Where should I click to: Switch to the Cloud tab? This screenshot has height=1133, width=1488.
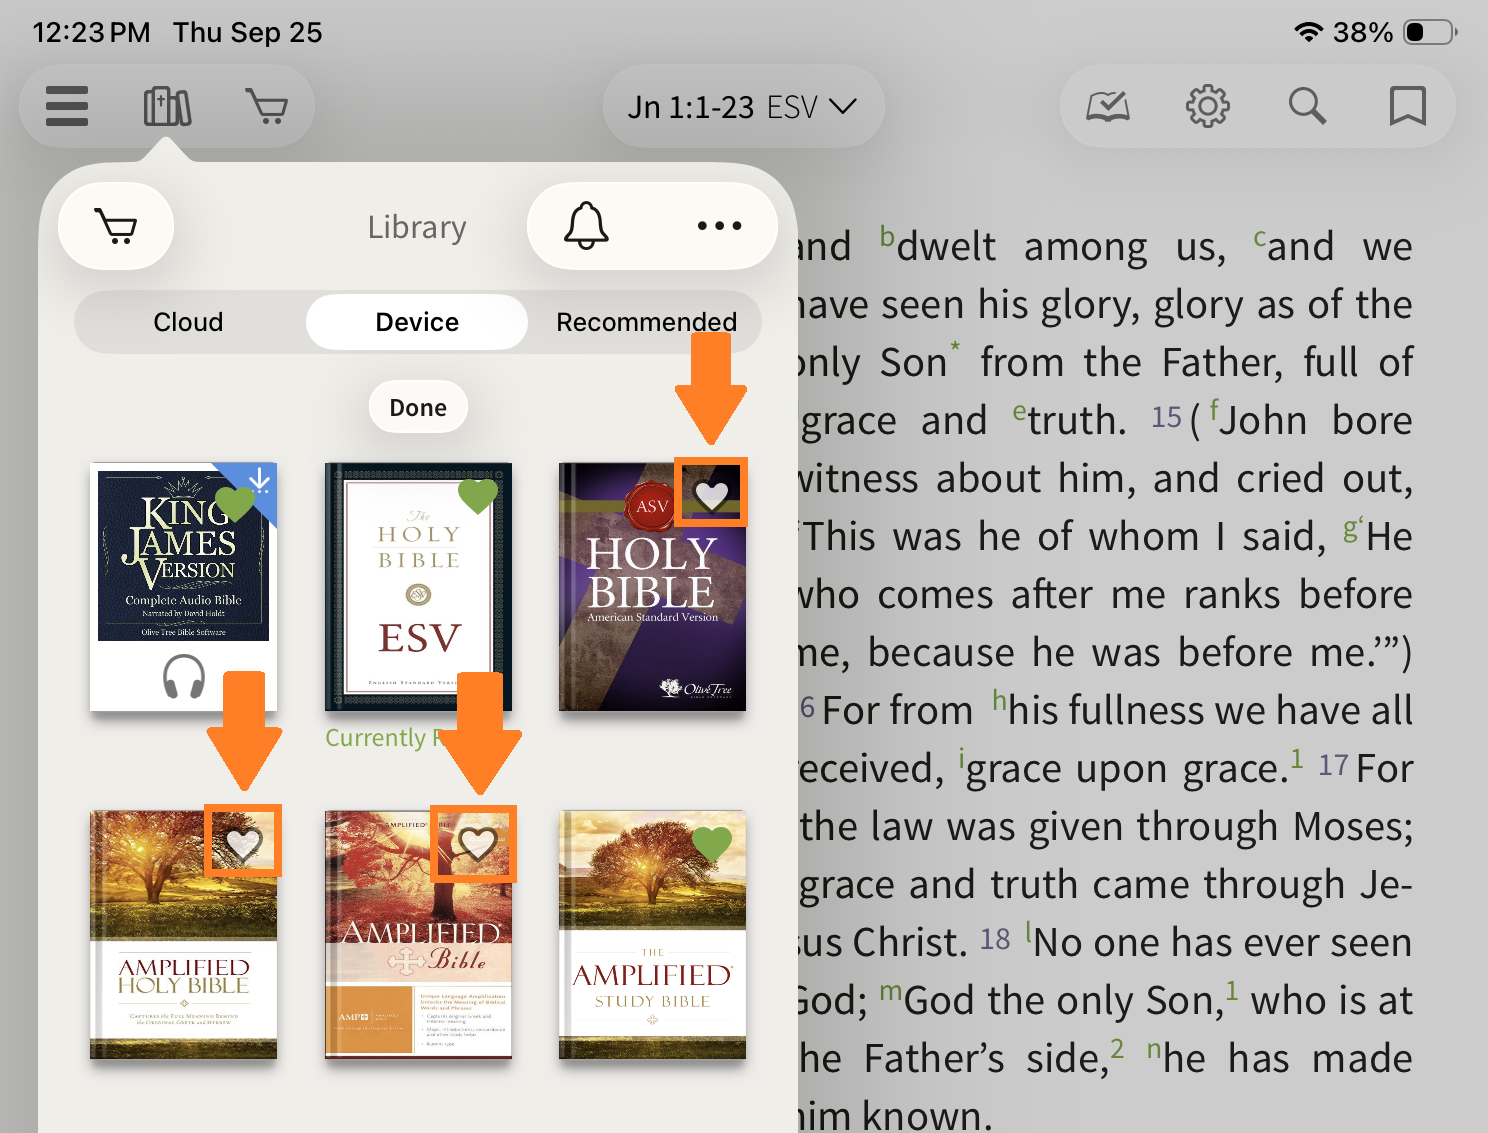point(188,322)
